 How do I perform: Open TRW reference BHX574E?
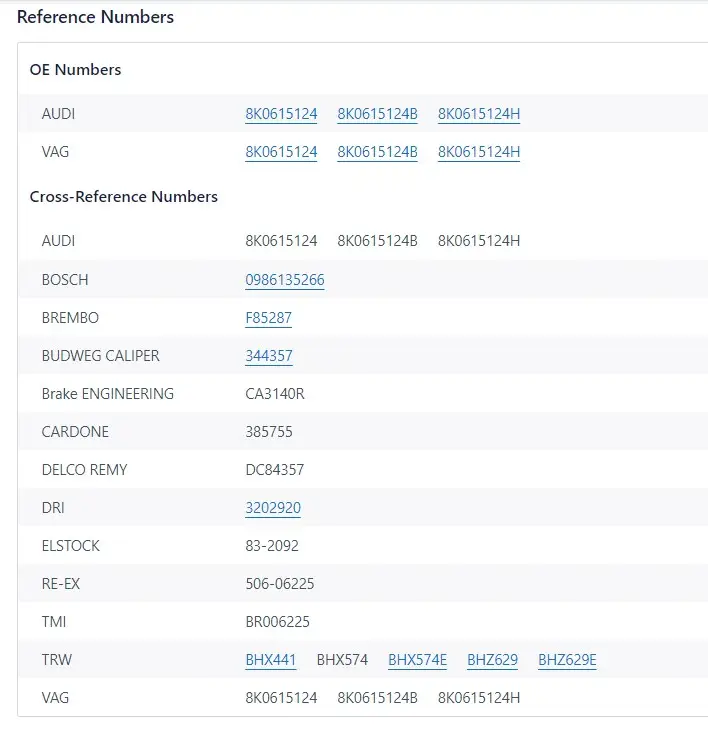point(417,660)
